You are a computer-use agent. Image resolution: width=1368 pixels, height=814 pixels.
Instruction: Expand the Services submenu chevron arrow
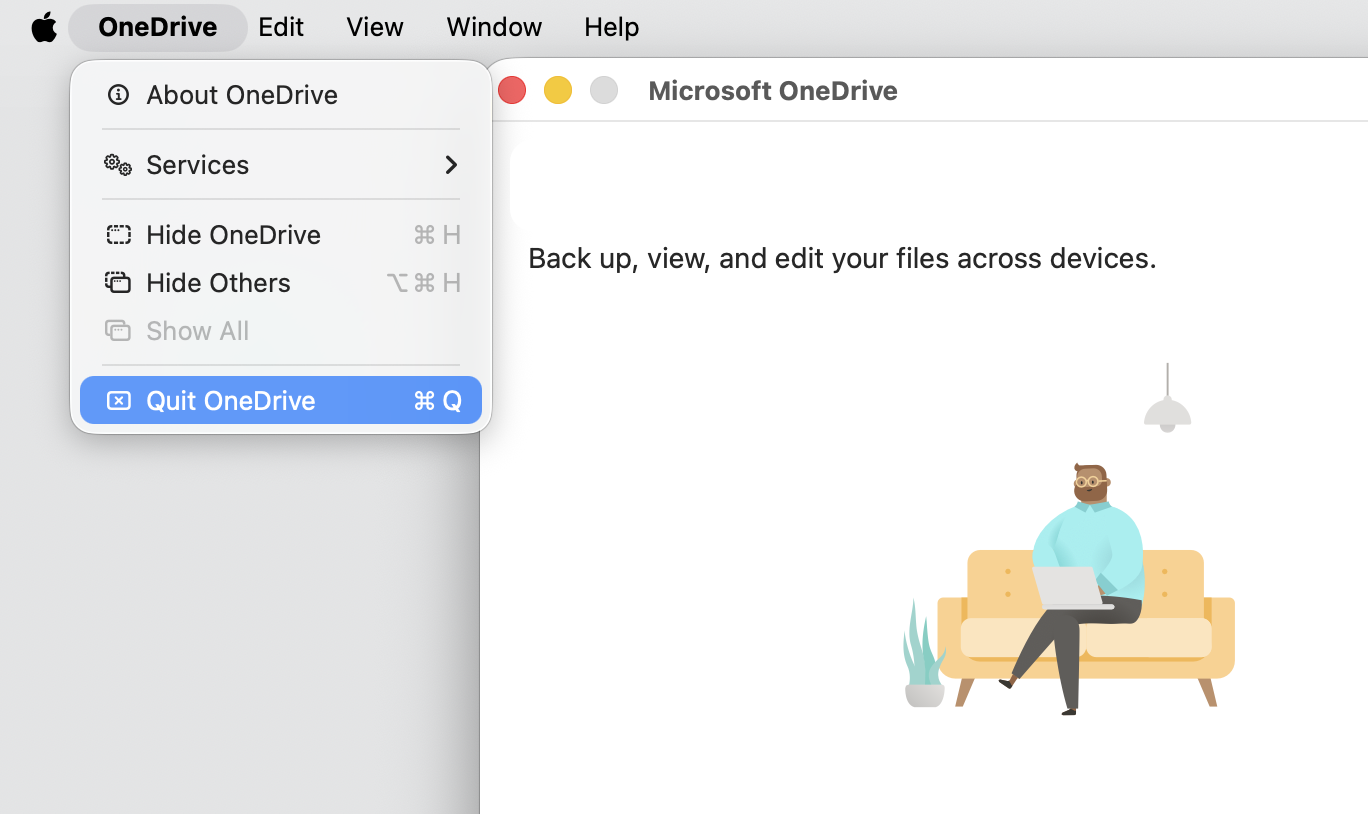(x=451, y=165)
